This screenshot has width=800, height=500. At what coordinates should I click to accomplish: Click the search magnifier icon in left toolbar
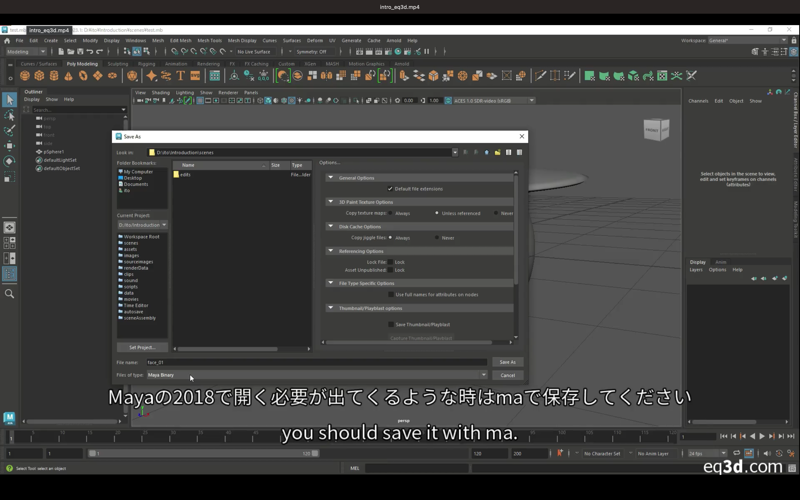coord(10,294)
